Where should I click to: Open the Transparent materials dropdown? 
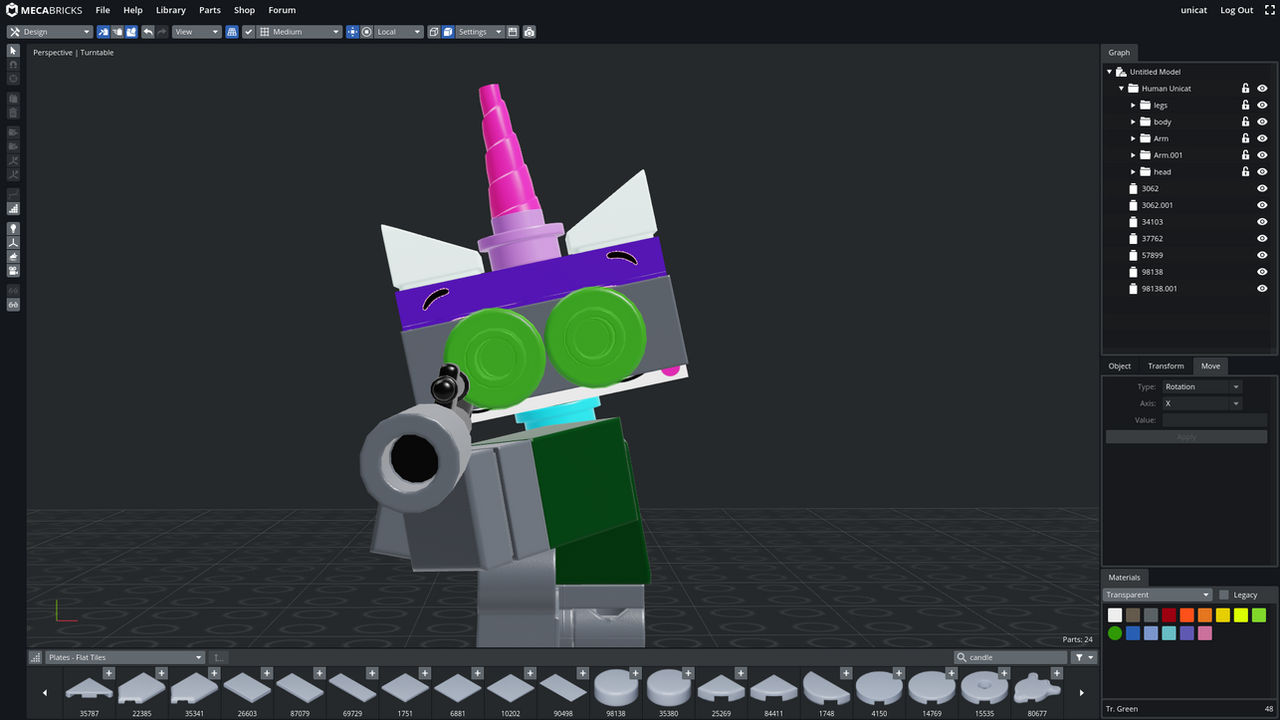click(x=1158, y=595)
